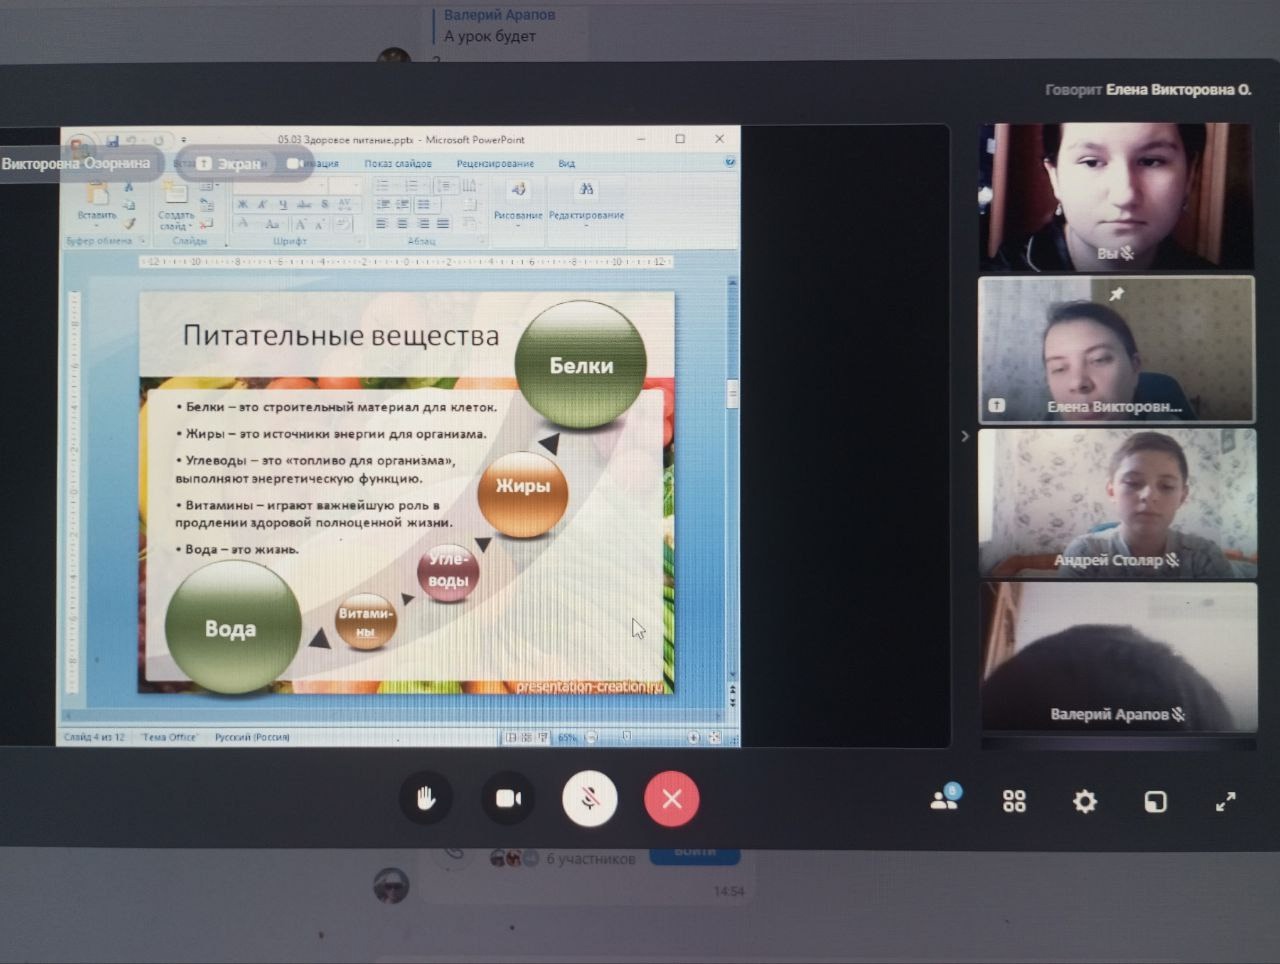The image size is (1280, 964).
Task: Open the call settings gear
Action: (1085, 801)
